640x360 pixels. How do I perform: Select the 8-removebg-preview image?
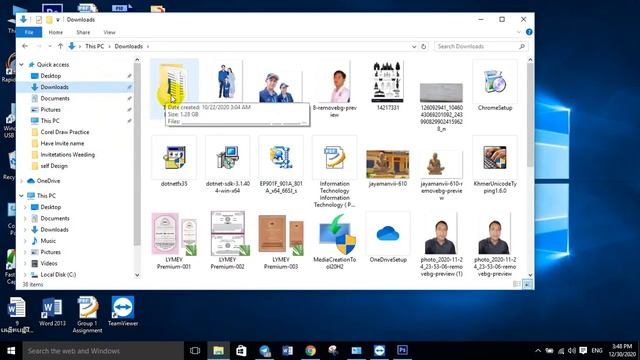coord(334,89)
